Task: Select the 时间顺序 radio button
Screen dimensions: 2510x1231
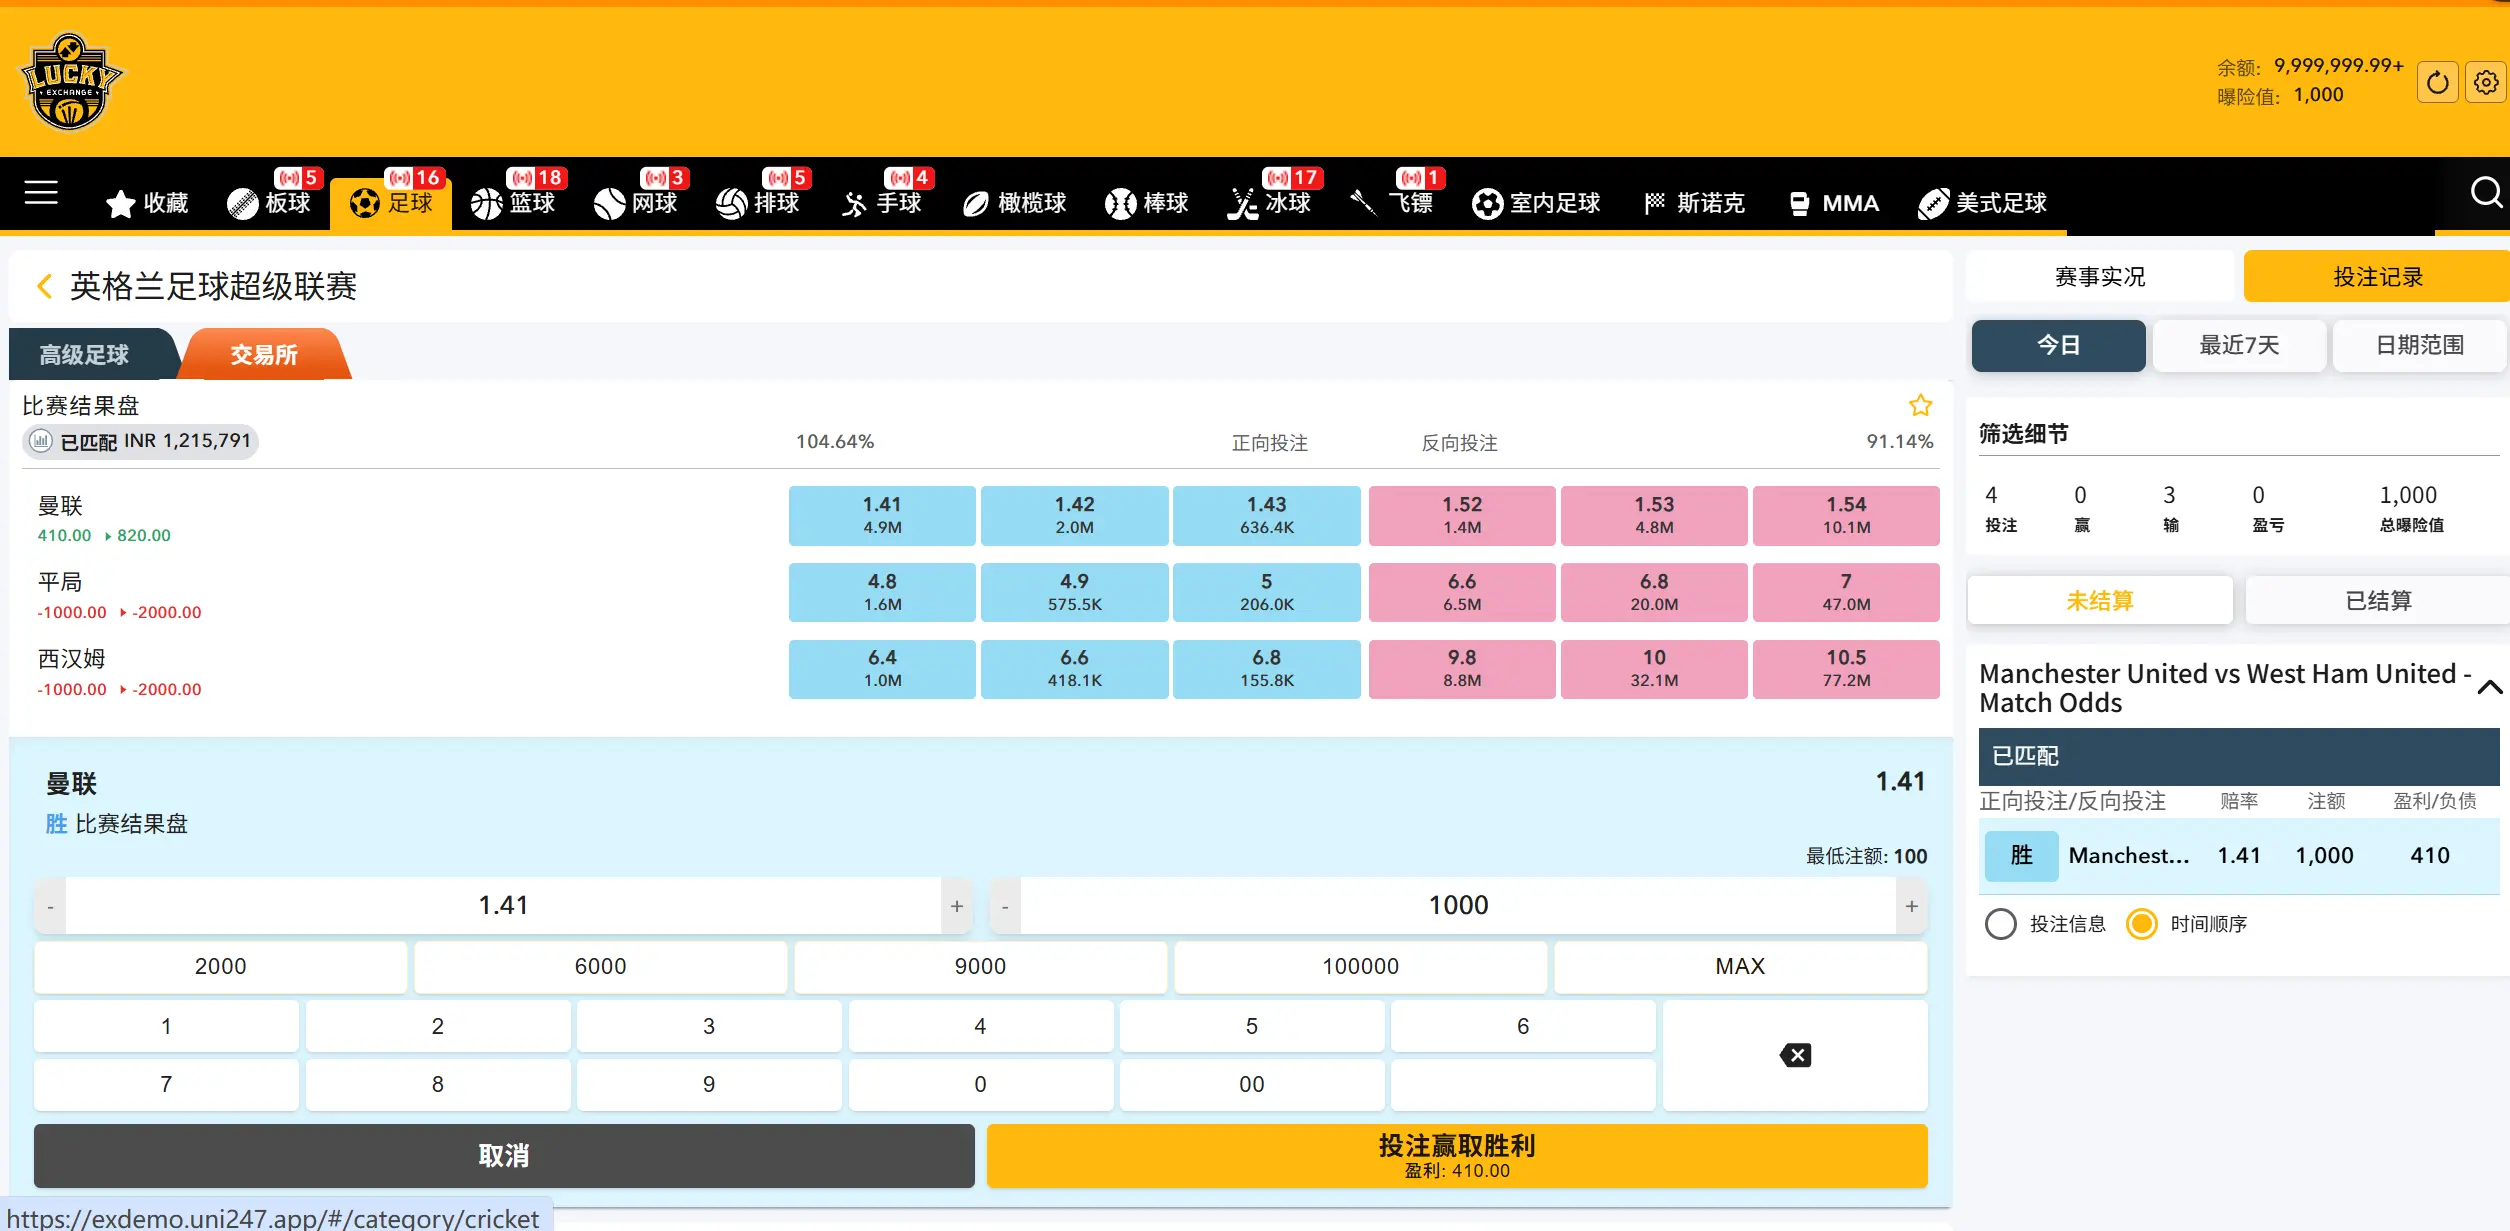Action: [2141, 924]
